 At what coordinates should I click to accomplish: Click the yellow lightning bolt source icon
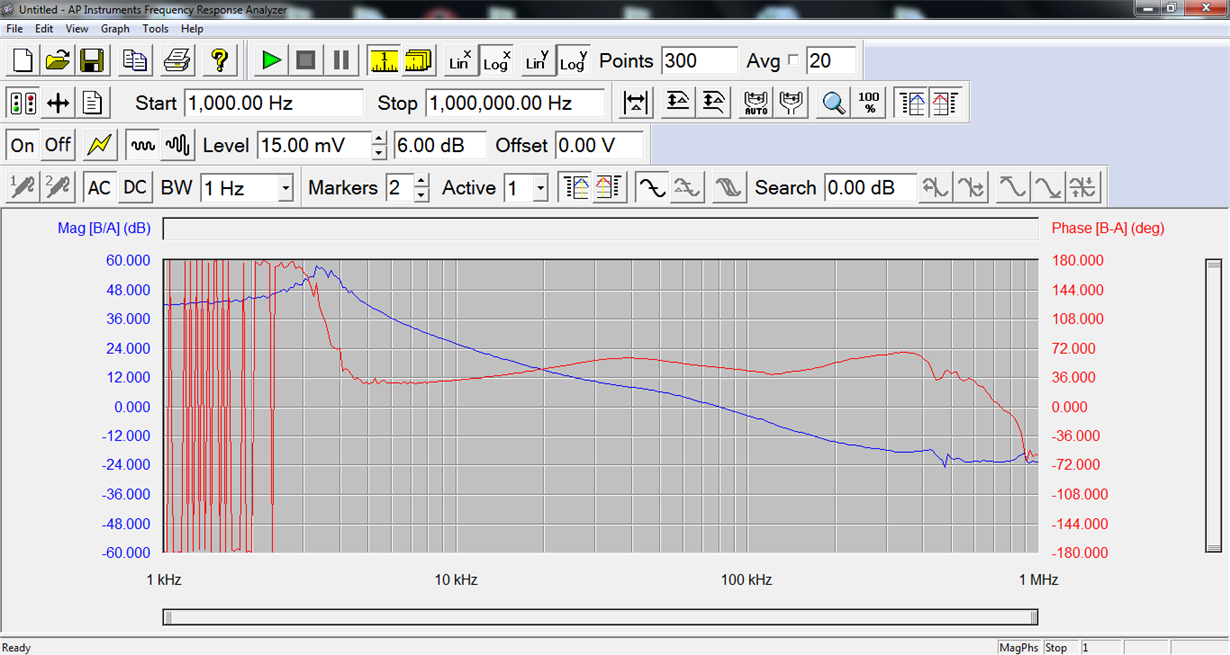pyautogui.click(x=100, y=145)
